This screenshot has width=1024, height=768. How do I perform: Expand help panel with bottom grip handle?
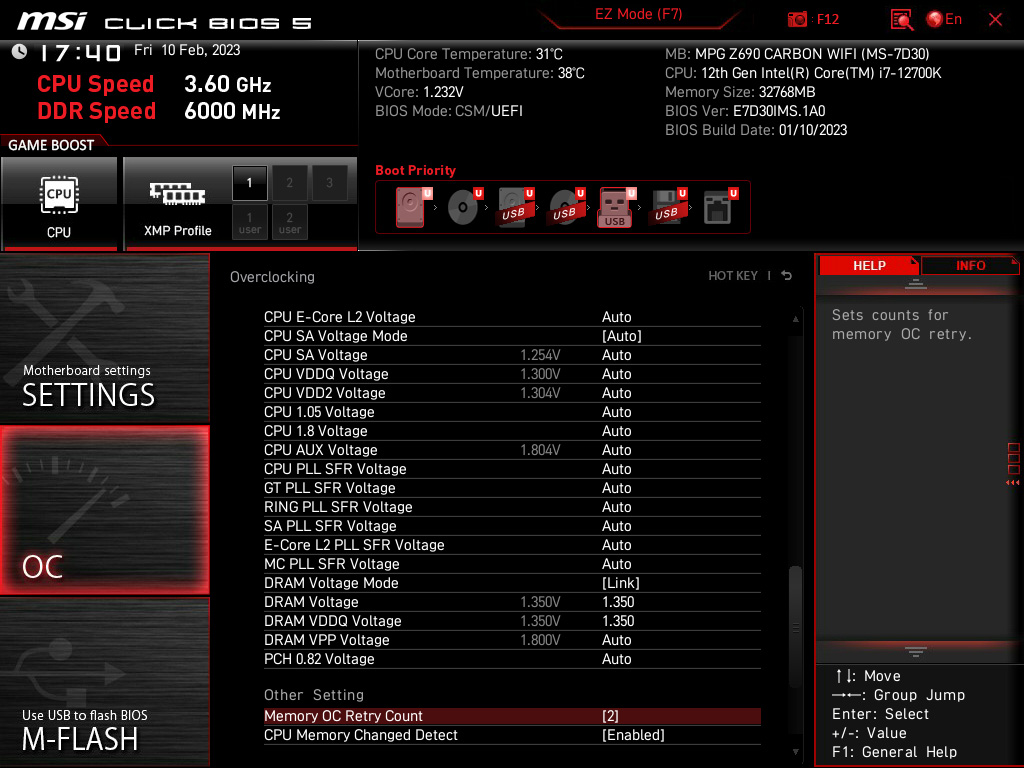(916, 652)
